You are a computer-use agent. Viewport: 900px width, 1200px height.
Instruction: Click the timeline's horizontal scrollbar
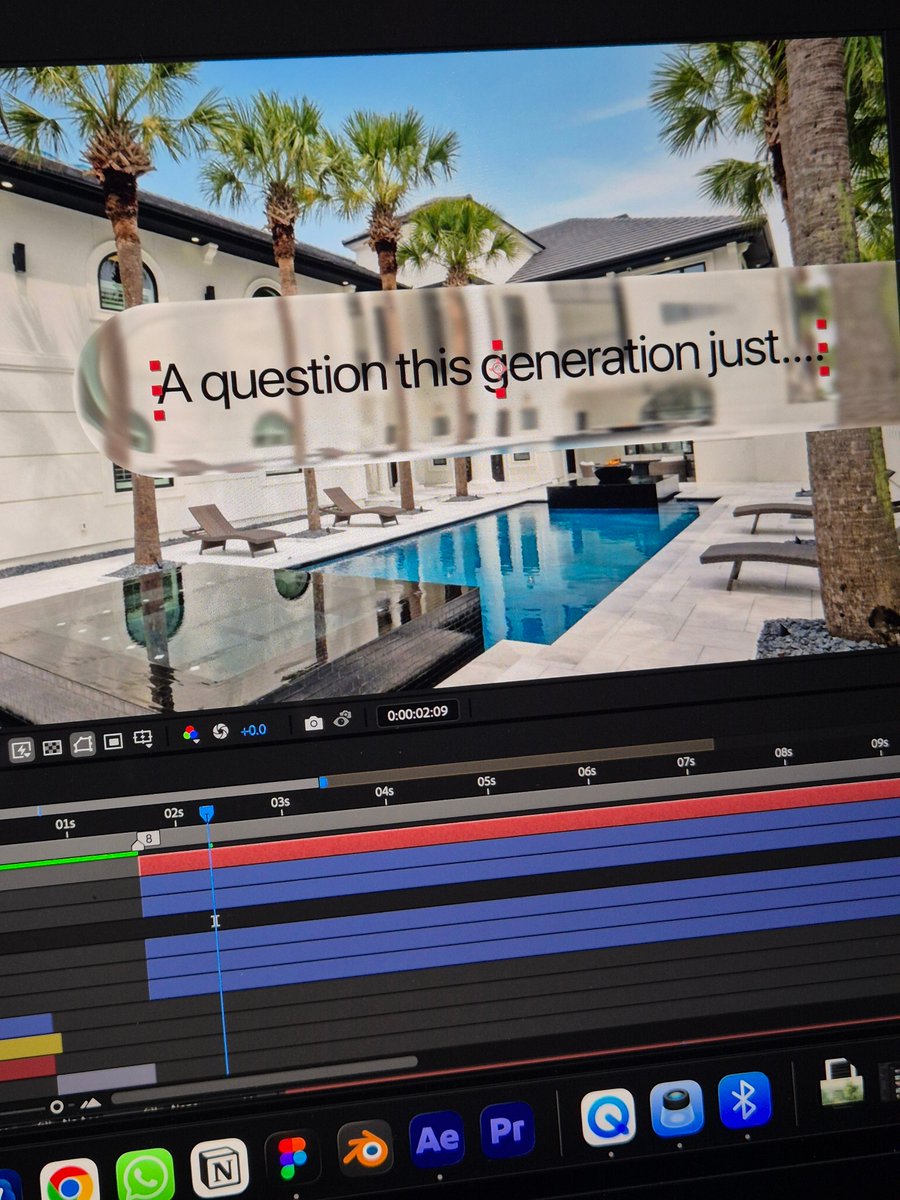pos(264,1079)
